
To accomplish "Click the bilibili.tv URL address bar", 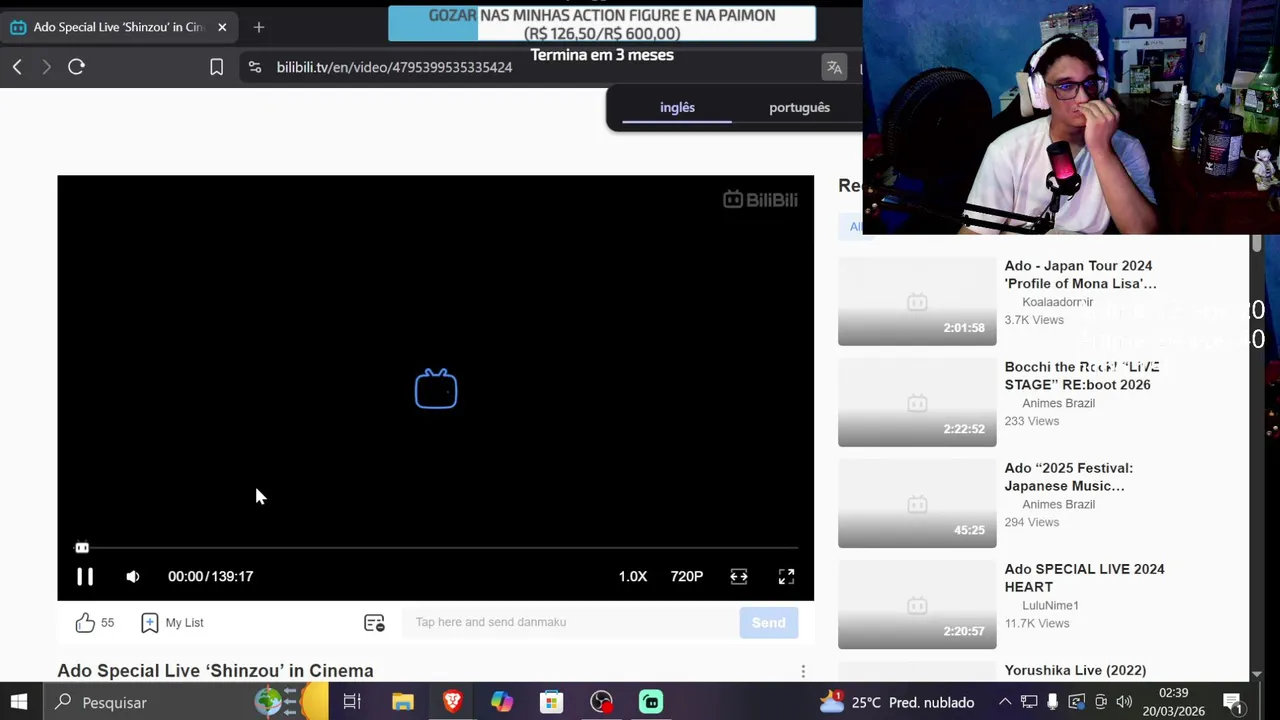I will (394, 67).
